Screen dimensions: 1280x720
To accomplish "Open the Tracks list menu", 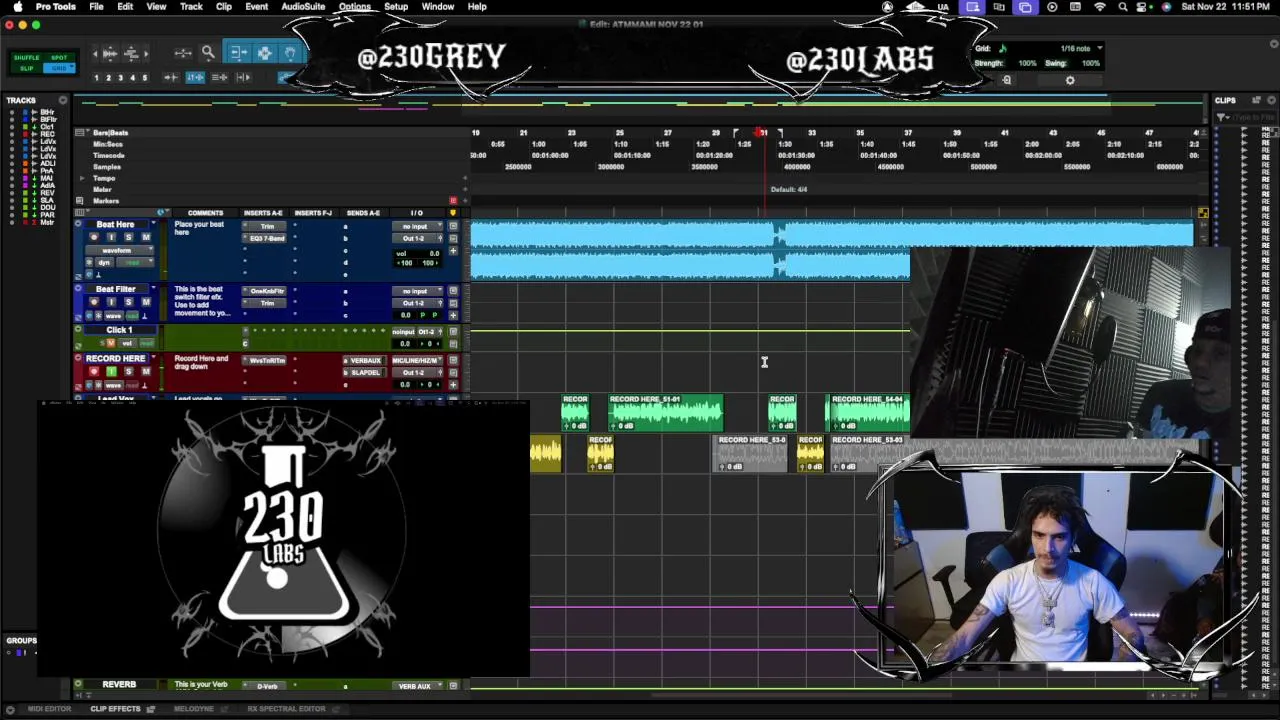I will pyautogui.click(x=63, y=100).
